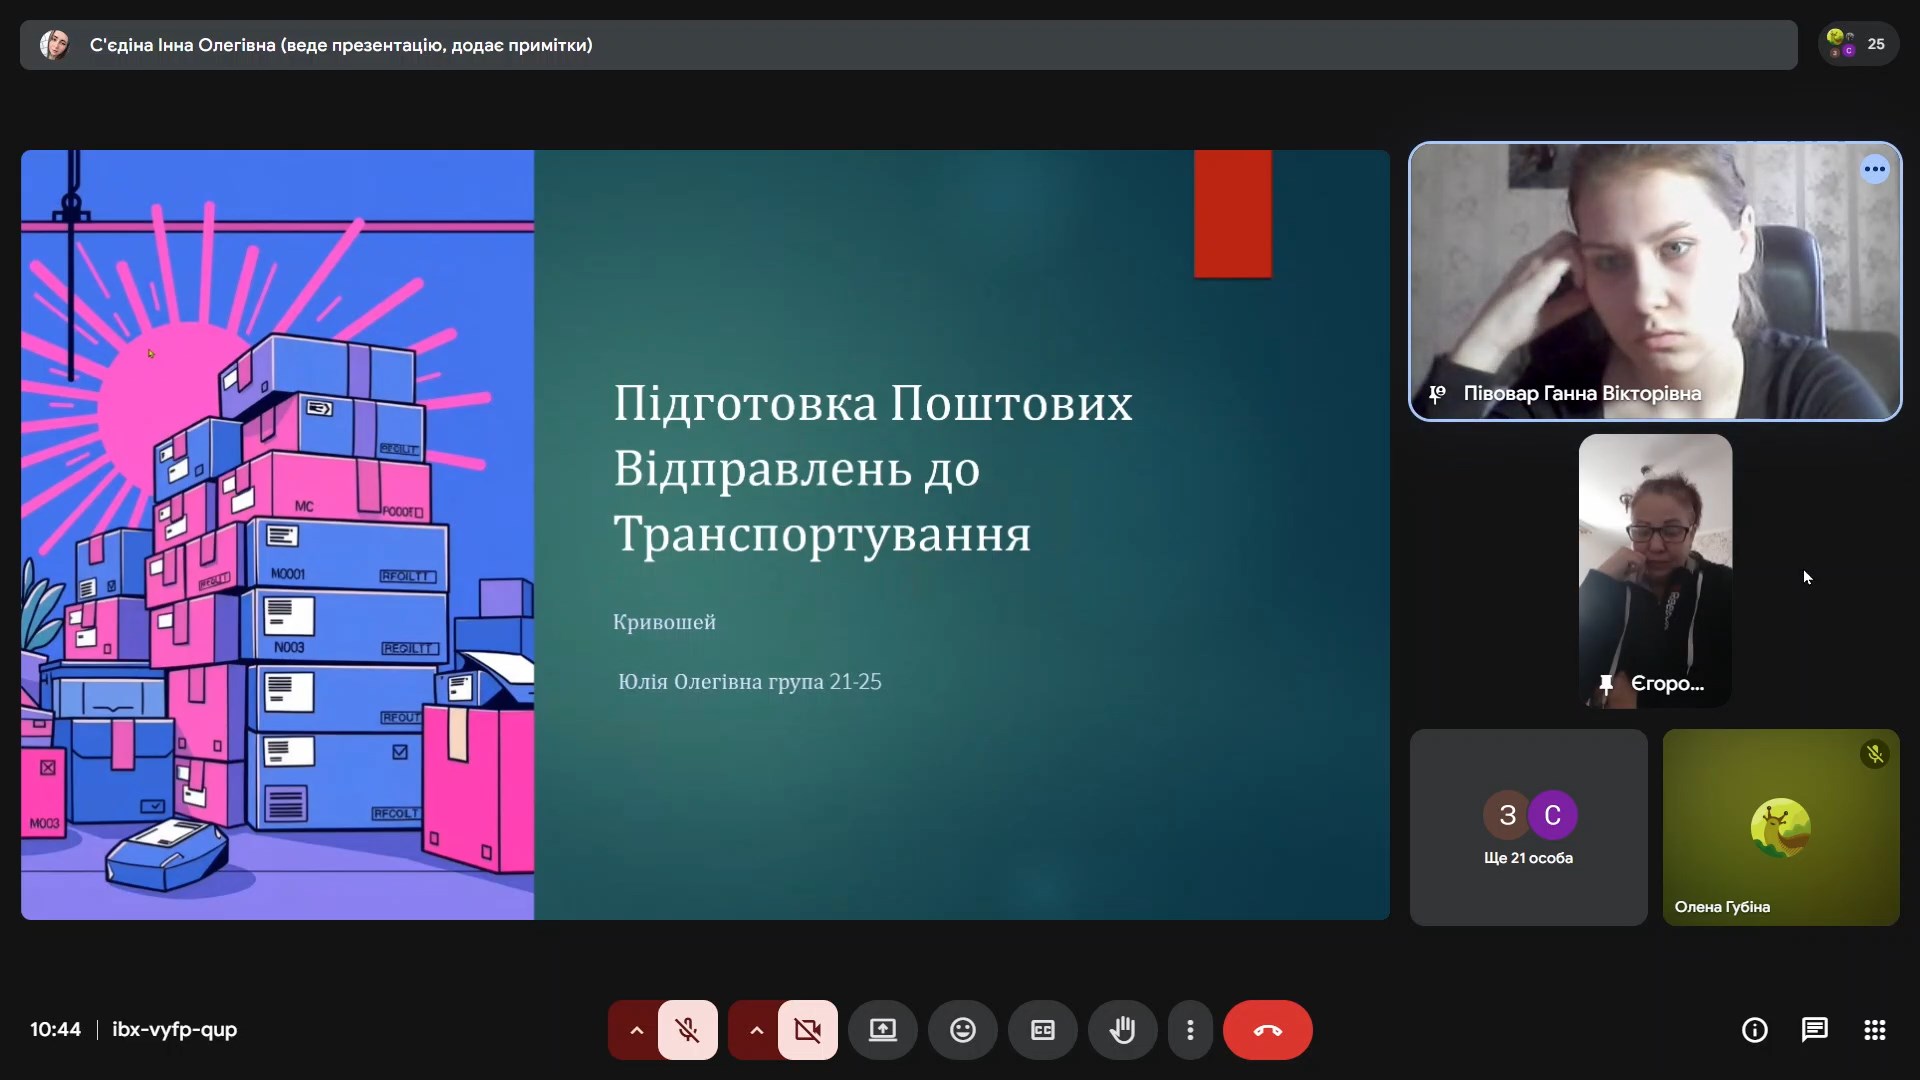Click the red rectangle on the slide

[1232, 213]
